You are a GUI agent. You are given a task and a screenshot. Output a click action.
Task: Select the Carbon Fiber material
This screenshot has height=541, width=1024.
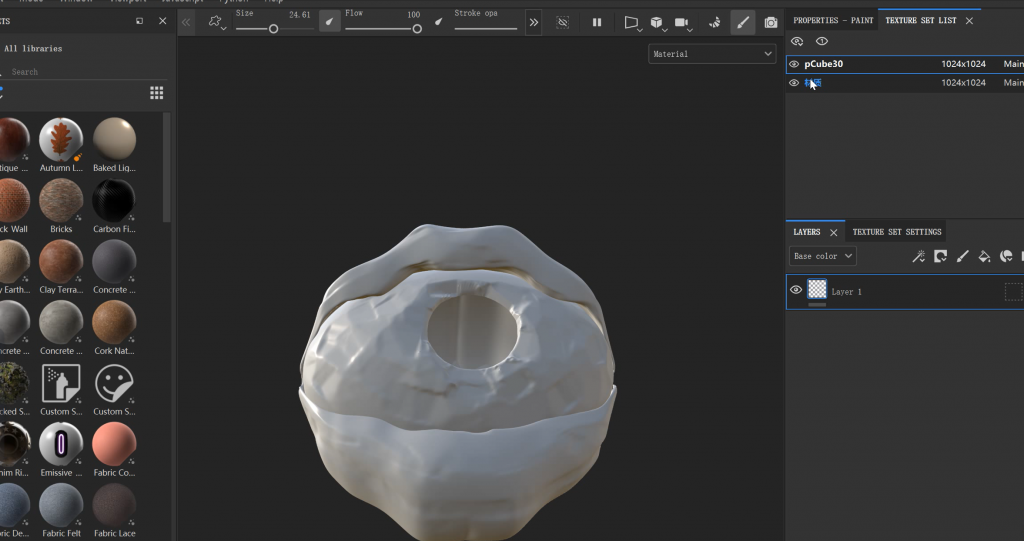[x=114, y=206]
